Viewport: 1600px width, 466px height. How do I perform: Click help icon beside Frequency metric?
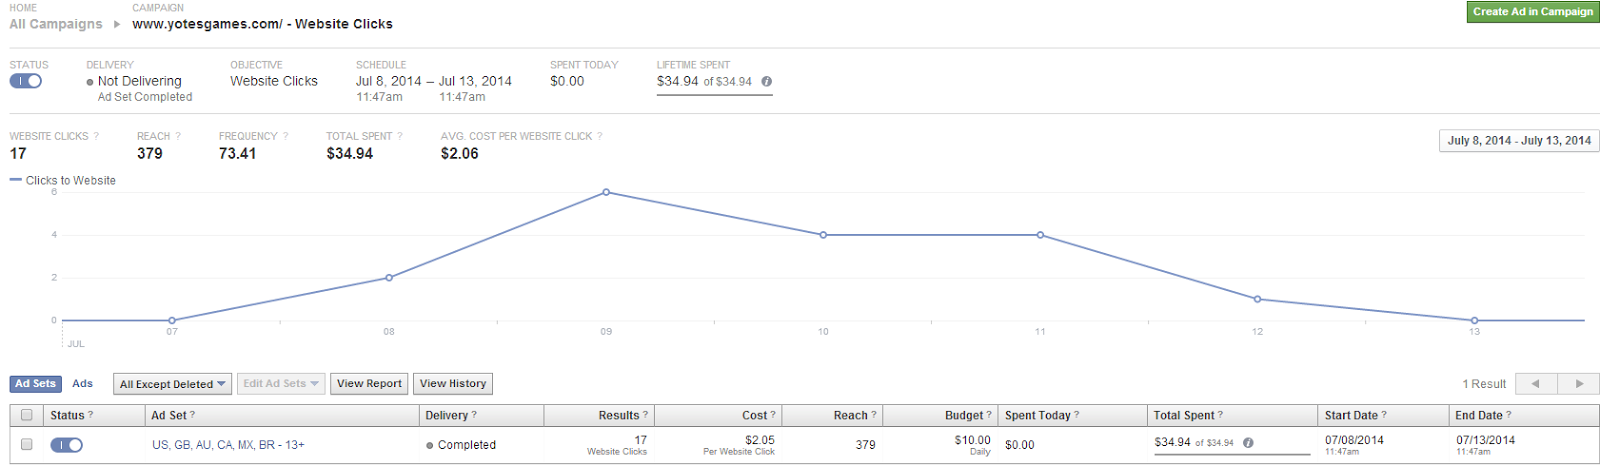coord(285,136)
